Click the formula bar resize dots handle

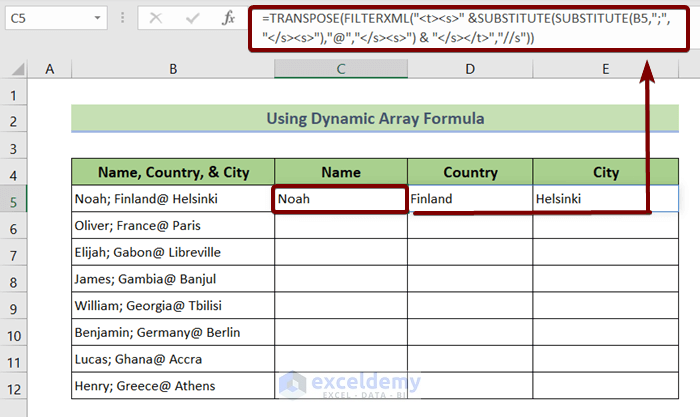(122, 18)
